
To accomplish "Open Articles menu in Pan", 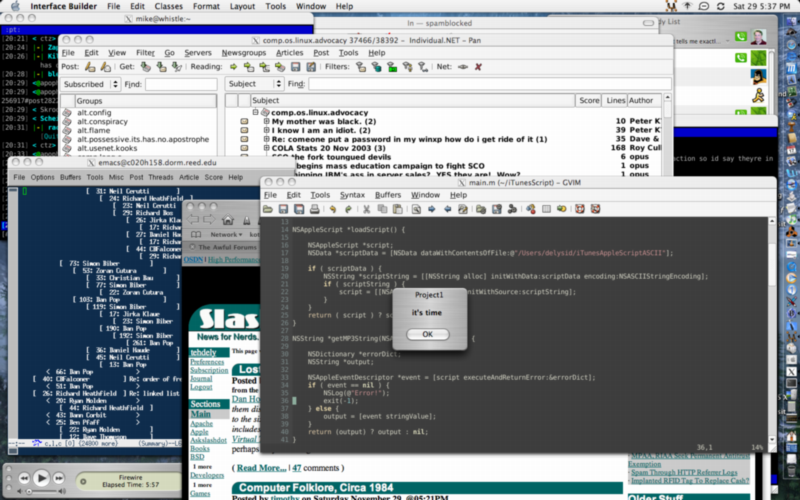I will (289, 53).
